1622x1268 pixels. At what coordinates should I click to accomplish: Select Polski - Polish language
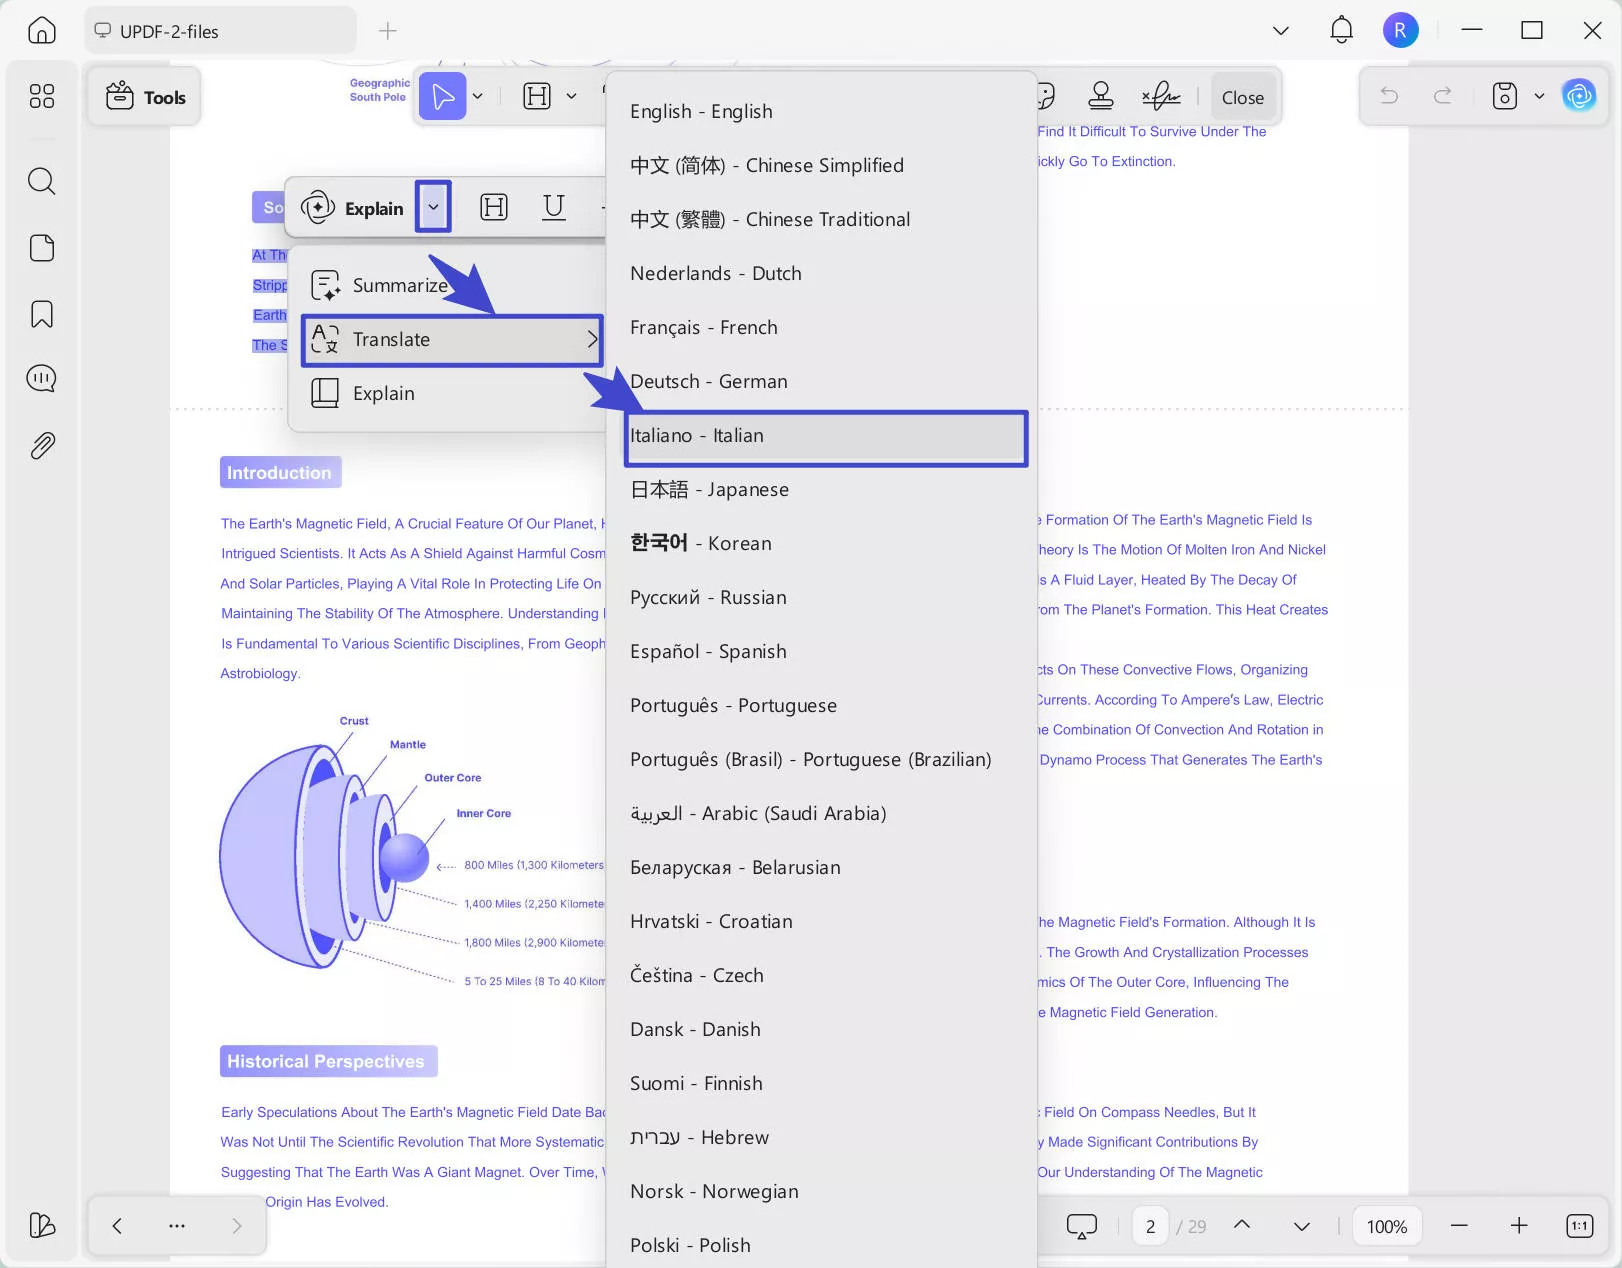(821, 1245)
